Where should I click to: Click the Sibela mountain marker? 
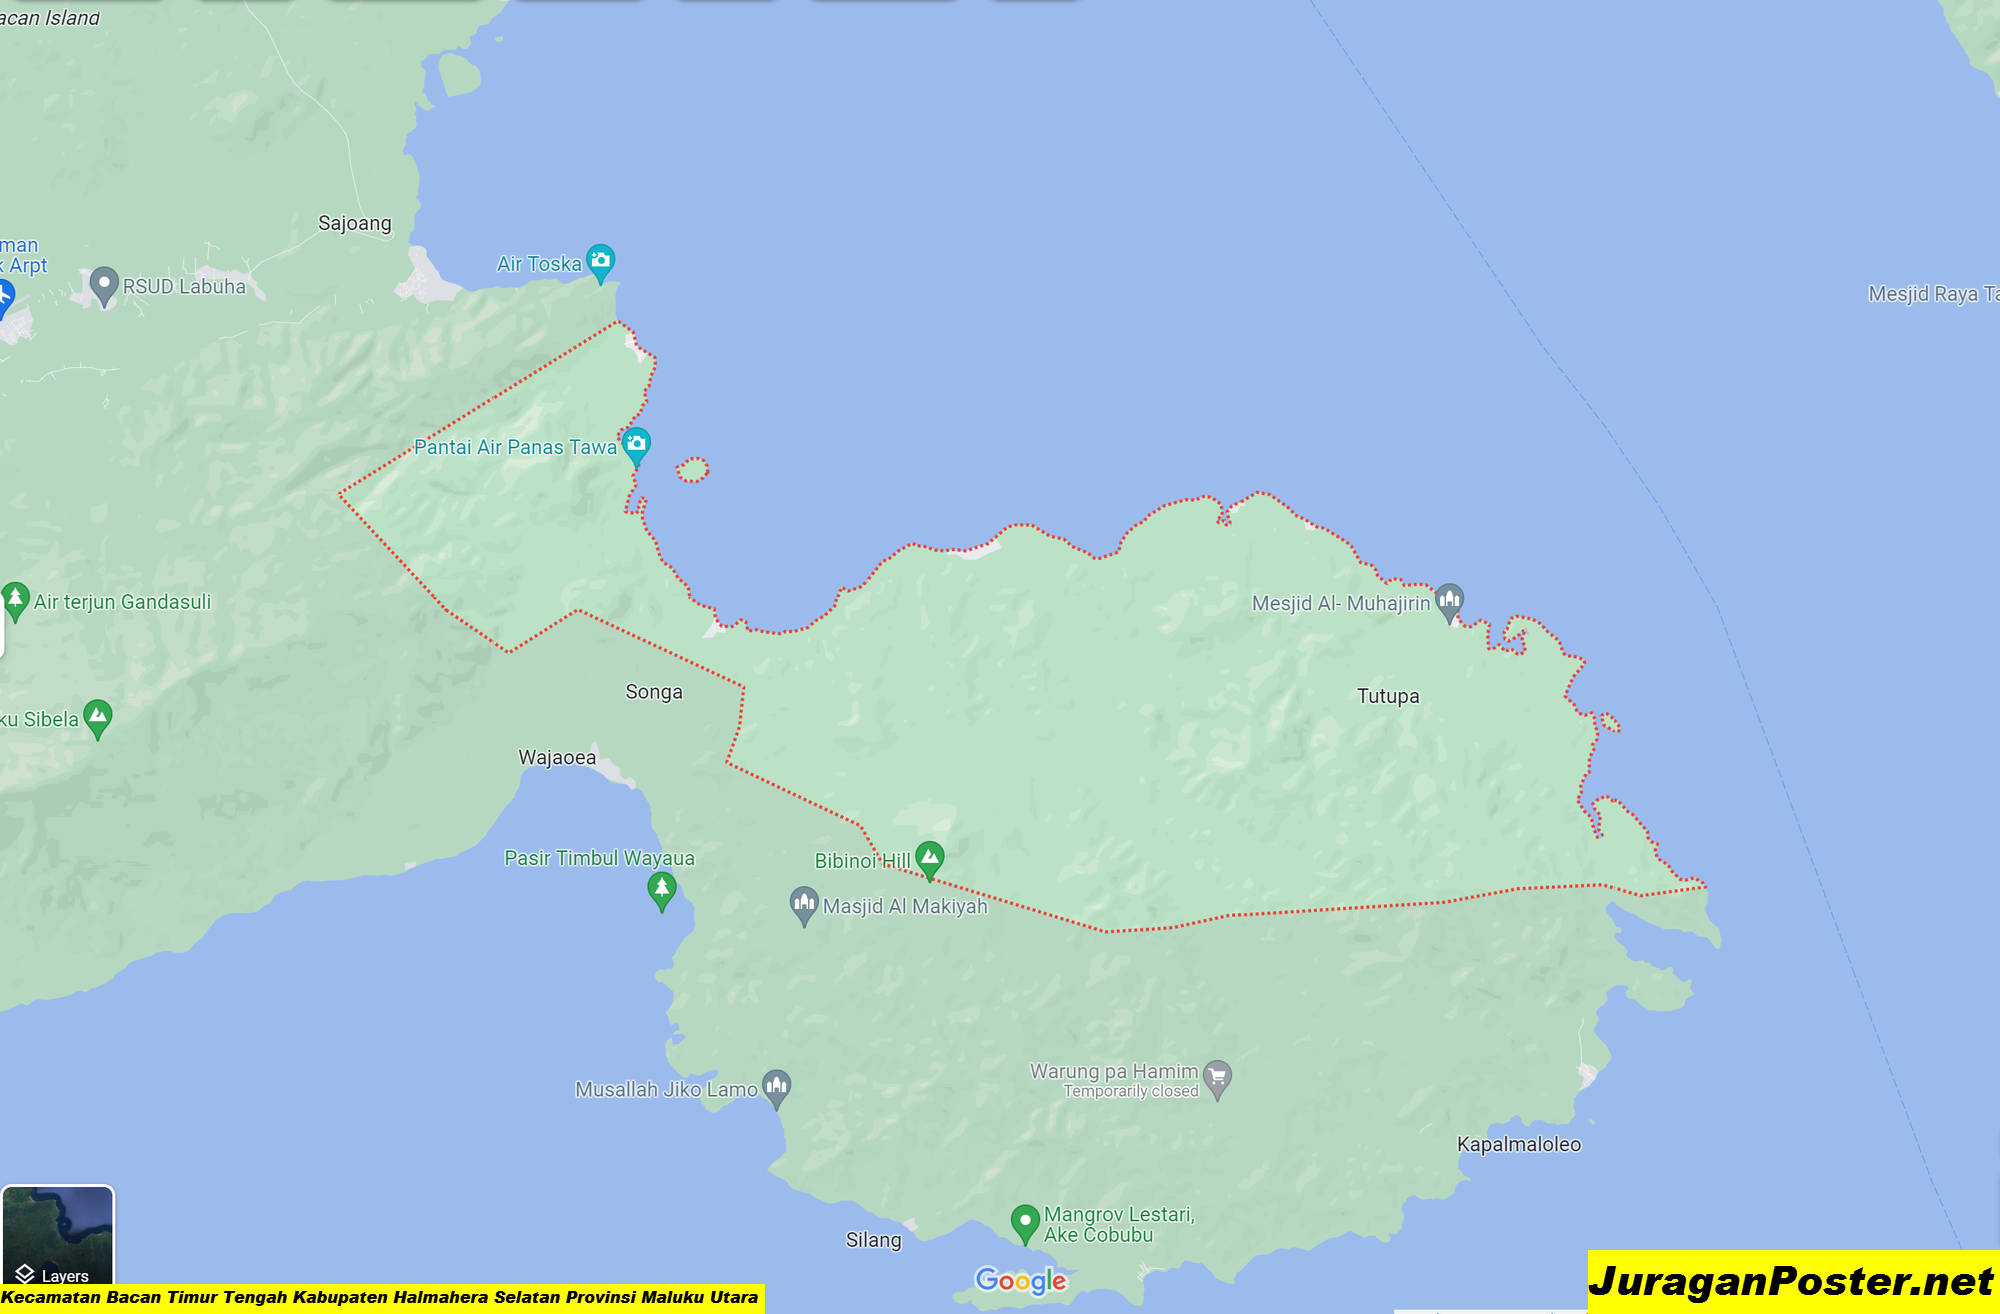(97, 718)
